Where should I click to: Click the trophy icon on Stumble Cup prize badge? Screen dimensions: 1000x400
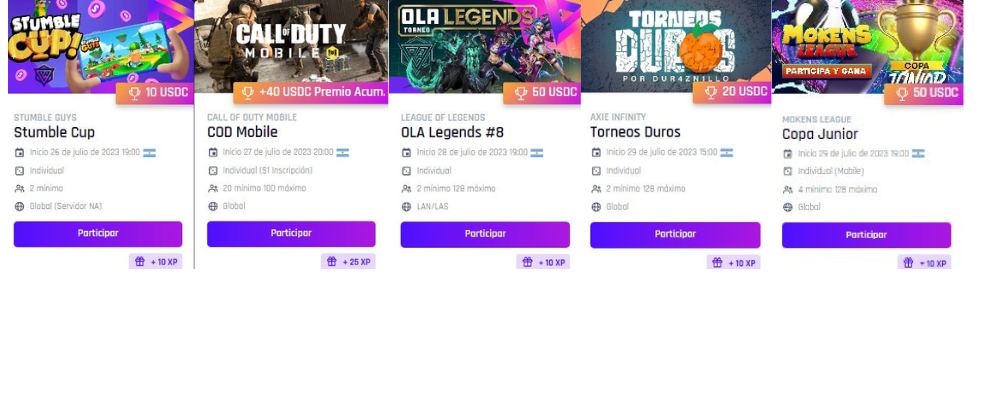click(x=135, y=93)
